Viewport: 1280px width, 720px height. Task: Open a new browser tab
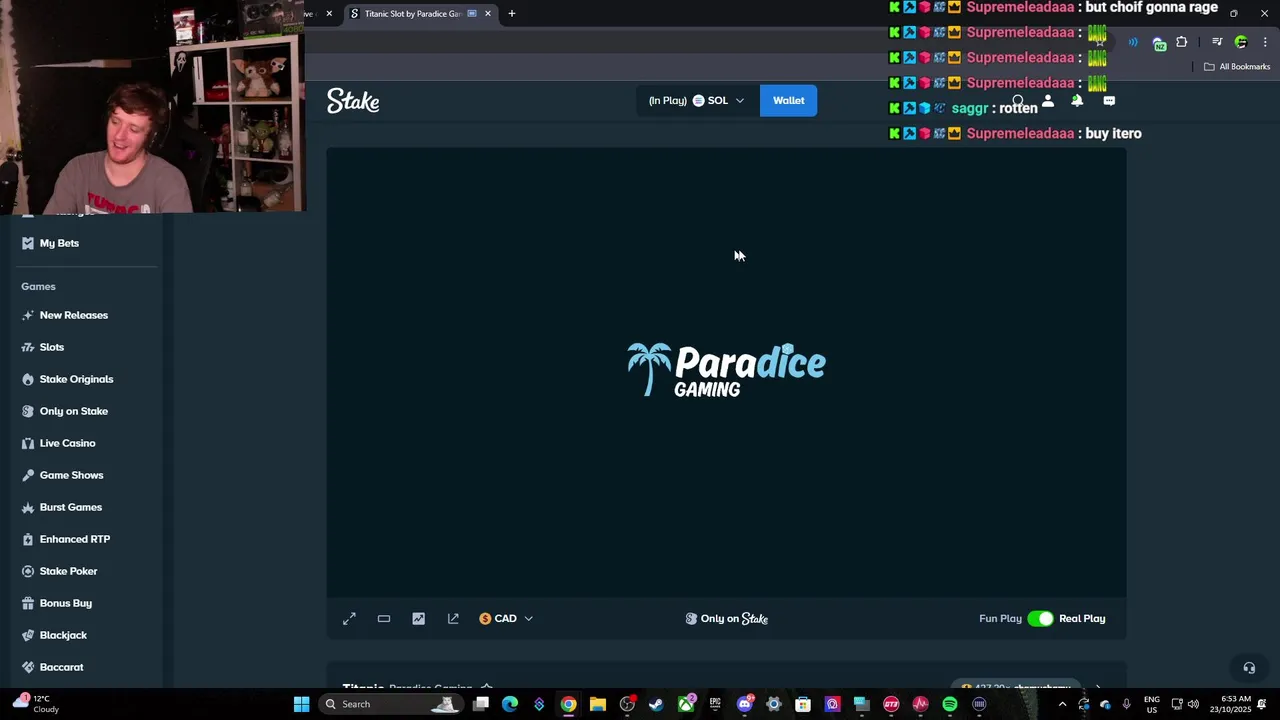click(x=512, y=14)
